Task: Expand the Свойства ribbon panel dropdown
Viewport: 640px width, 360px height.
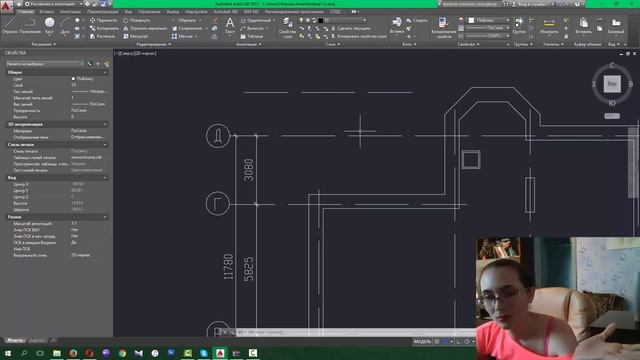Action: coord(468,44)
